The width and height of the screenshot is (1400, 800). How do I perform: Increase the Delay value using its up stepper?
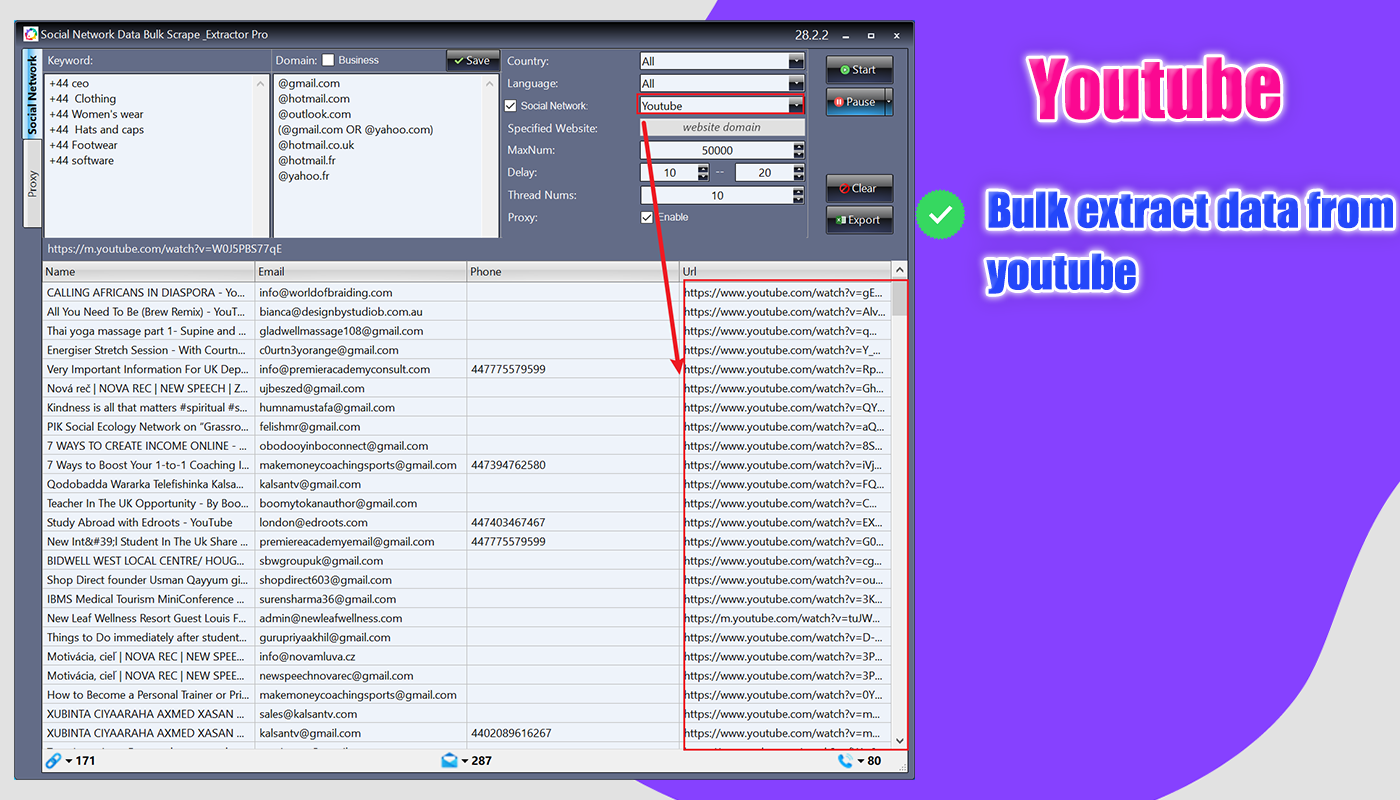pos(703,168)
